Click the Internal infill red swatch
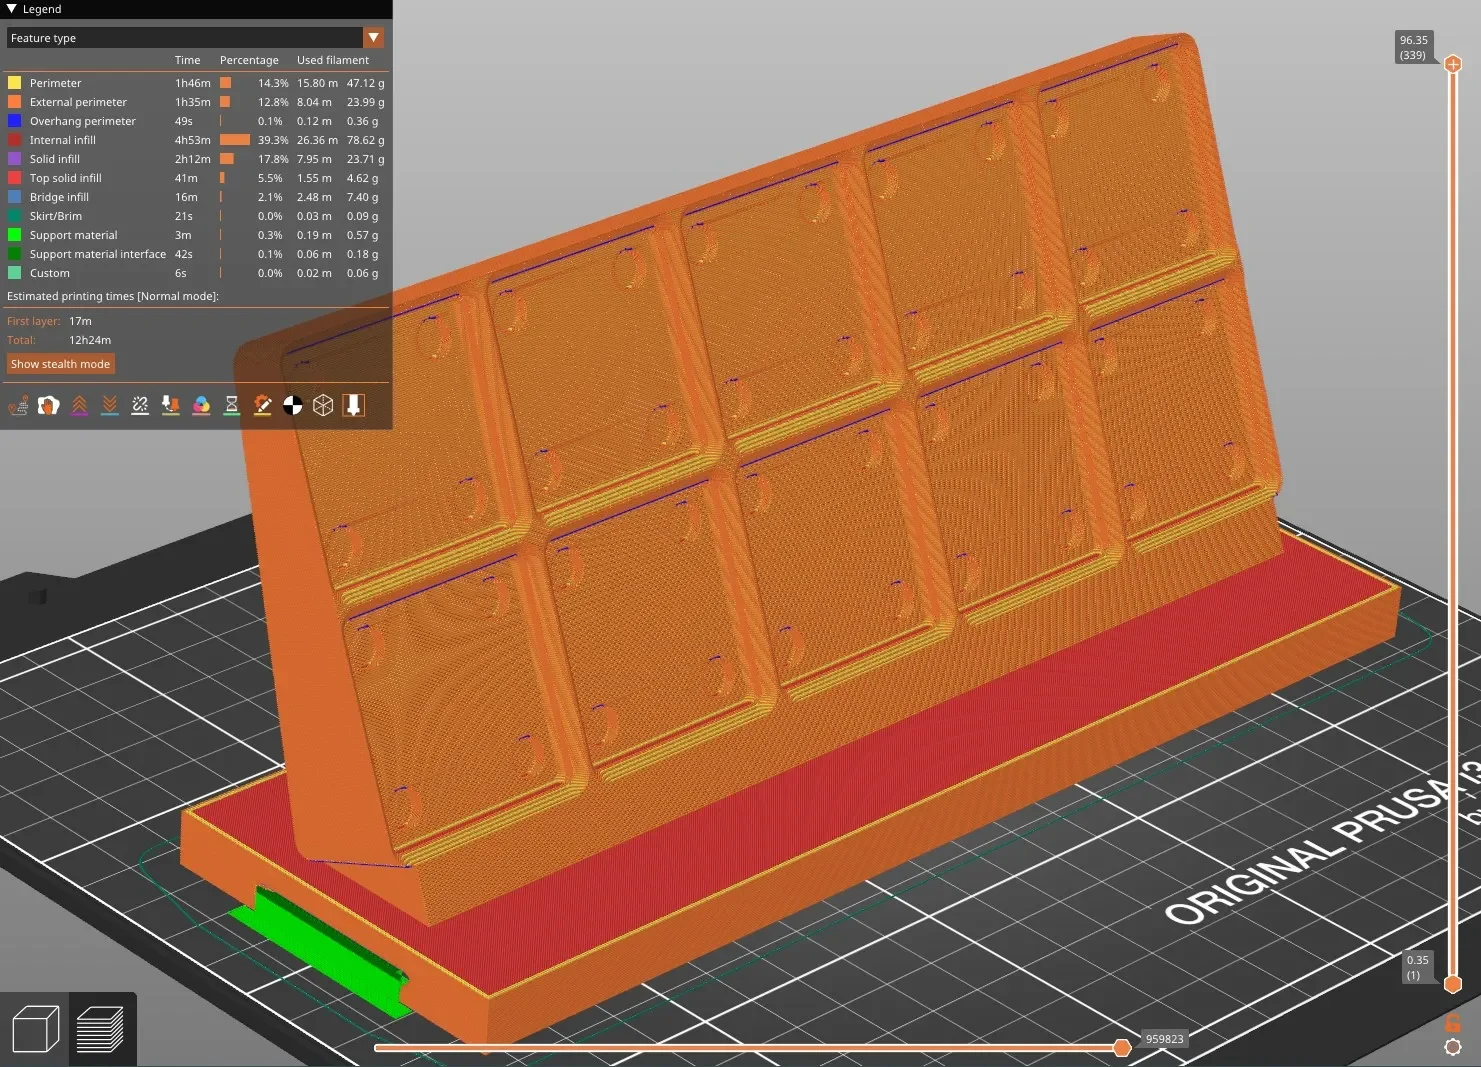The image size is (1481, 1067). 14,140
